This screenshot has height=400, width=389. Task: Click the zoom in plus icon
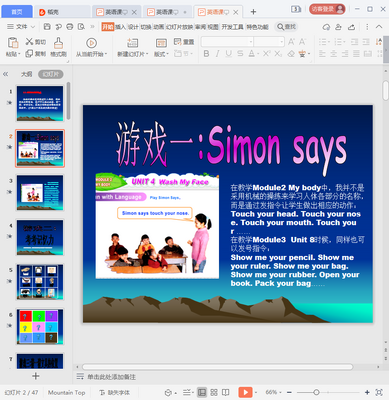[367, 392]
